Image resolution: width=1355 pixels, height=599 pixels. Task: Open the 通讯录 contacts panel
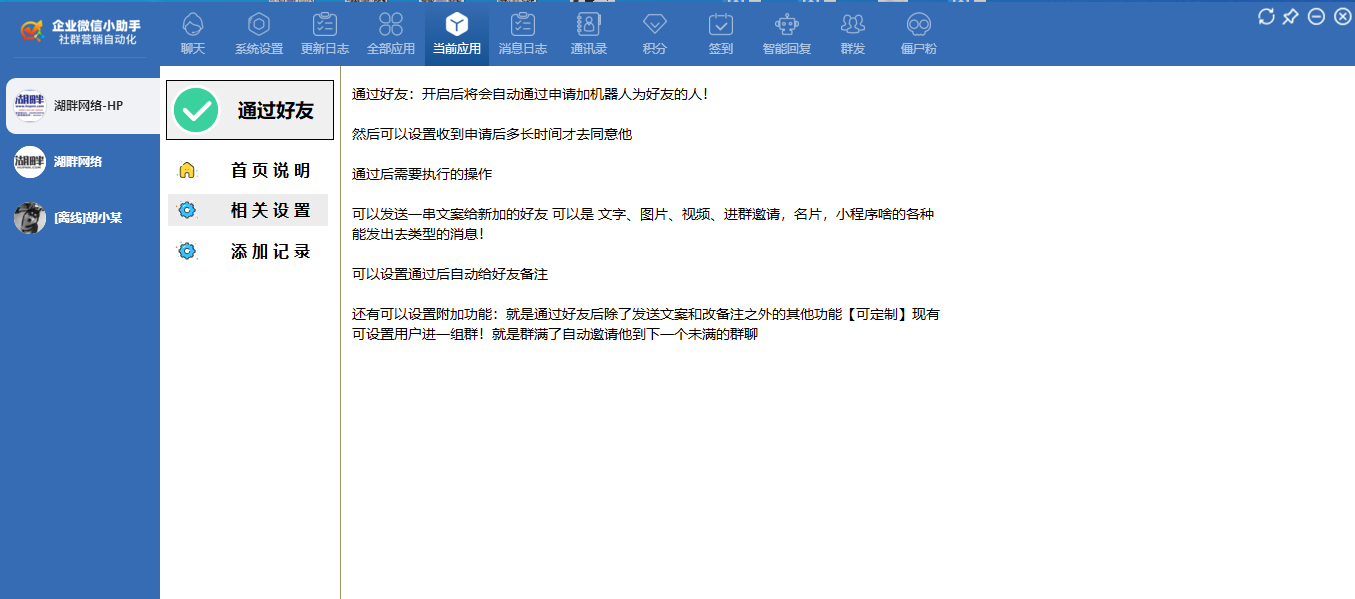click(588, 30)
